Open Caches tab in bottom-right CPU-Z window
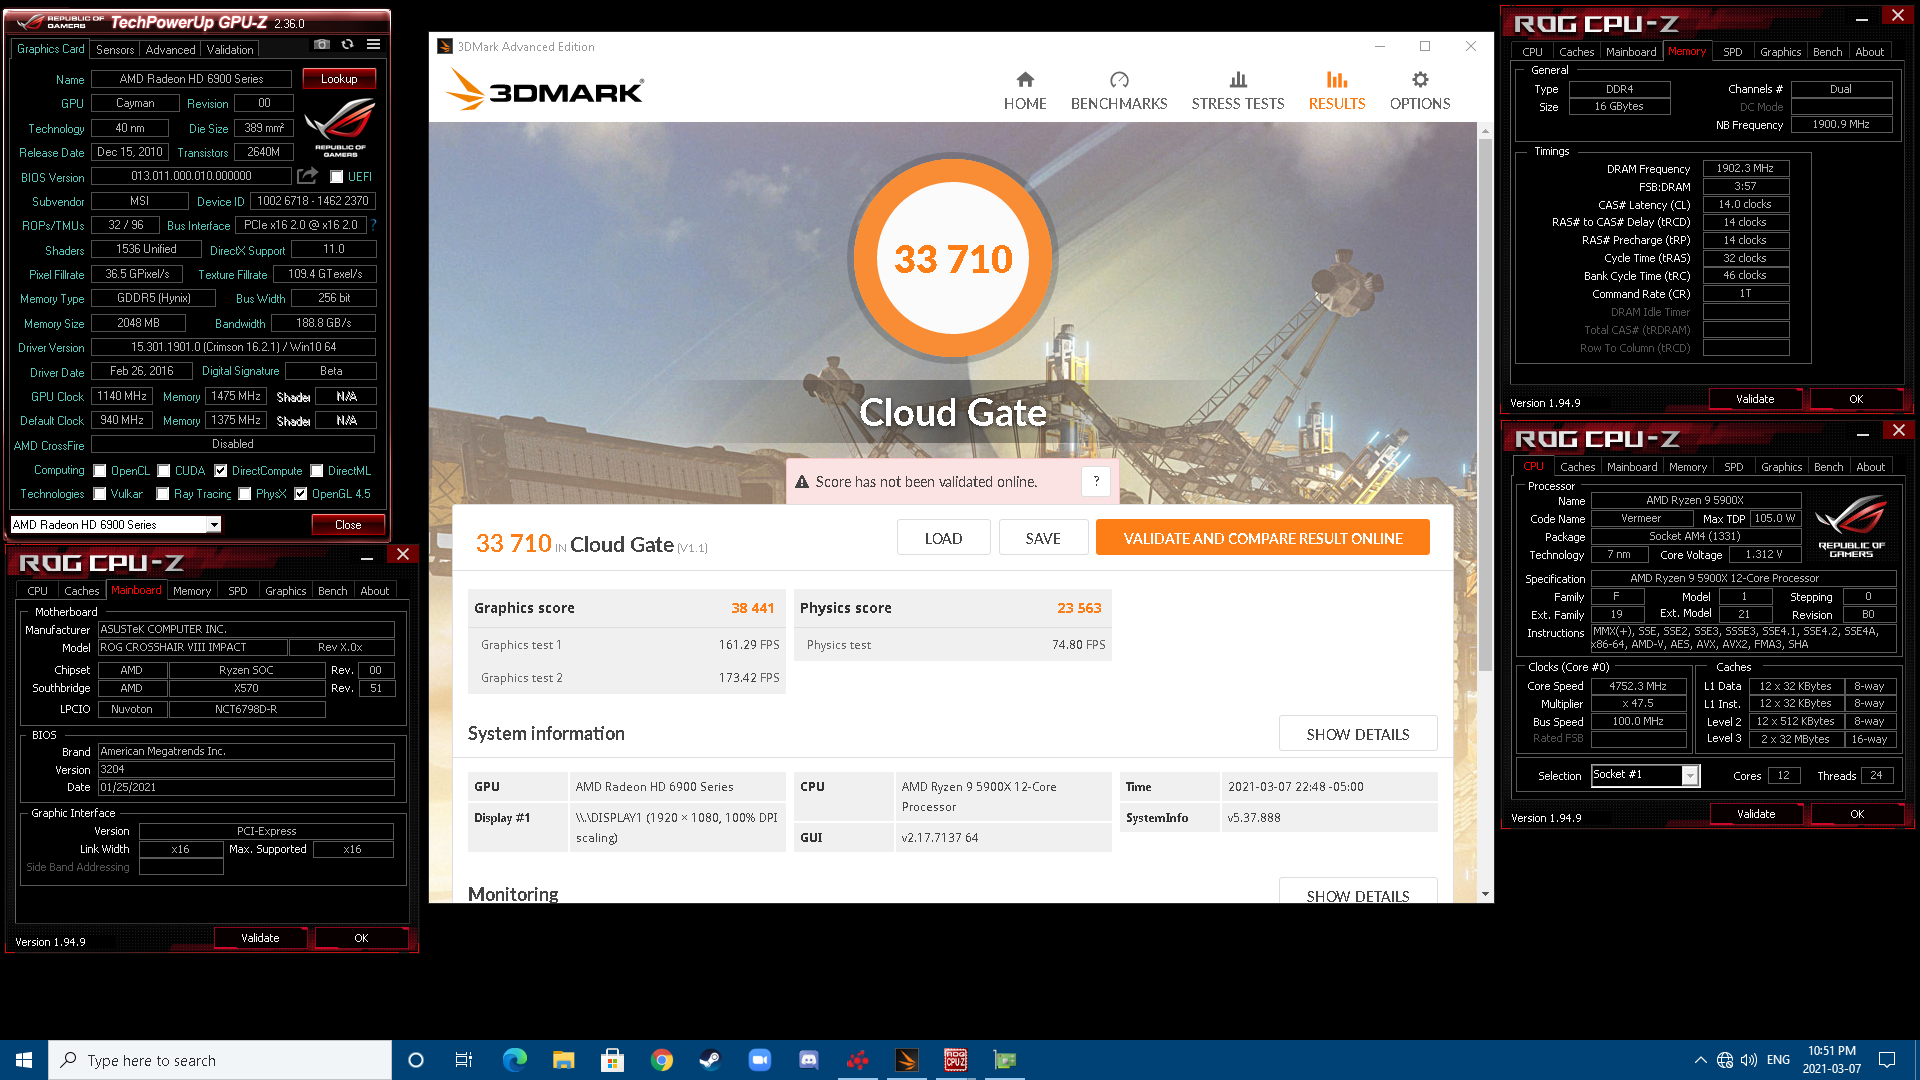Screen dimensions: 1920x1080 [1577, 467]
